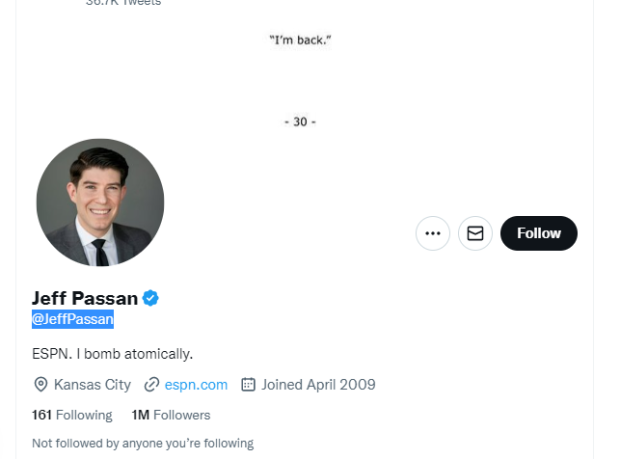Screen dimensions: 620x459
Task: Click the Kansas City location text
Action: click(x=92, y=384)
